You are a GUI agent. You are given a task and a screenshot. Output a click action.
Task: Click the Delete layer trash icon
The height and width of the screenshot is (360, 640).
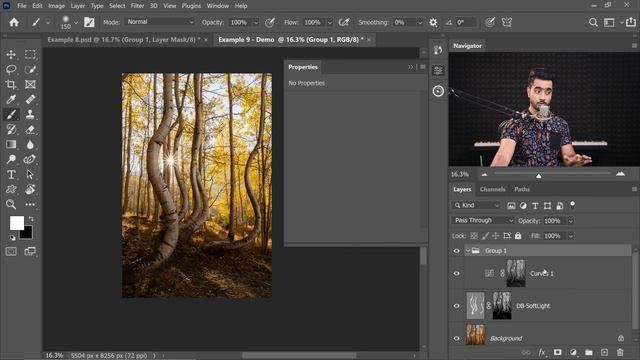[x=620, y=352]
